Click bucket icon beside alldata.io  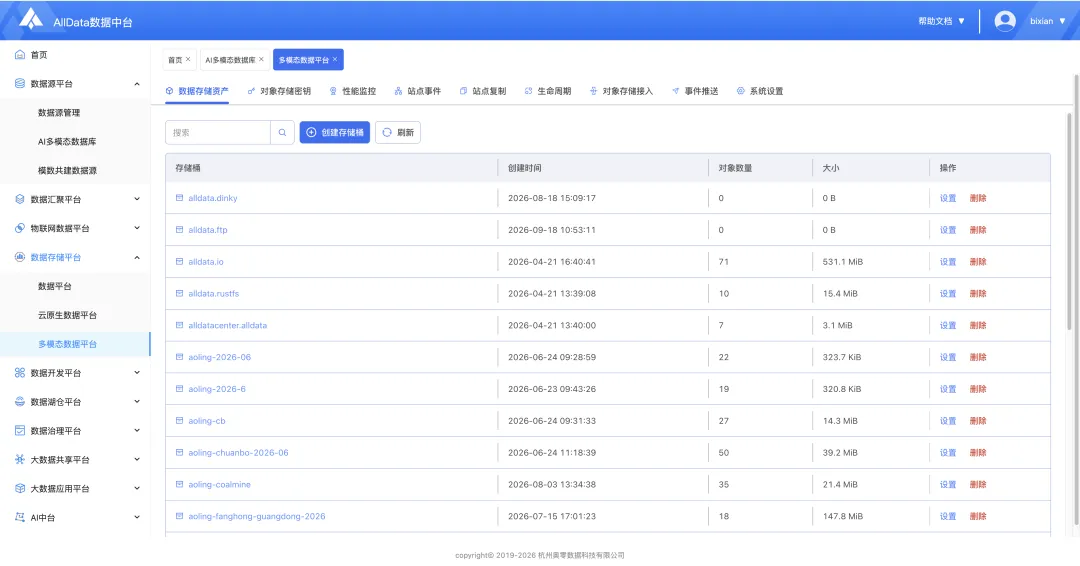point(179,262)
